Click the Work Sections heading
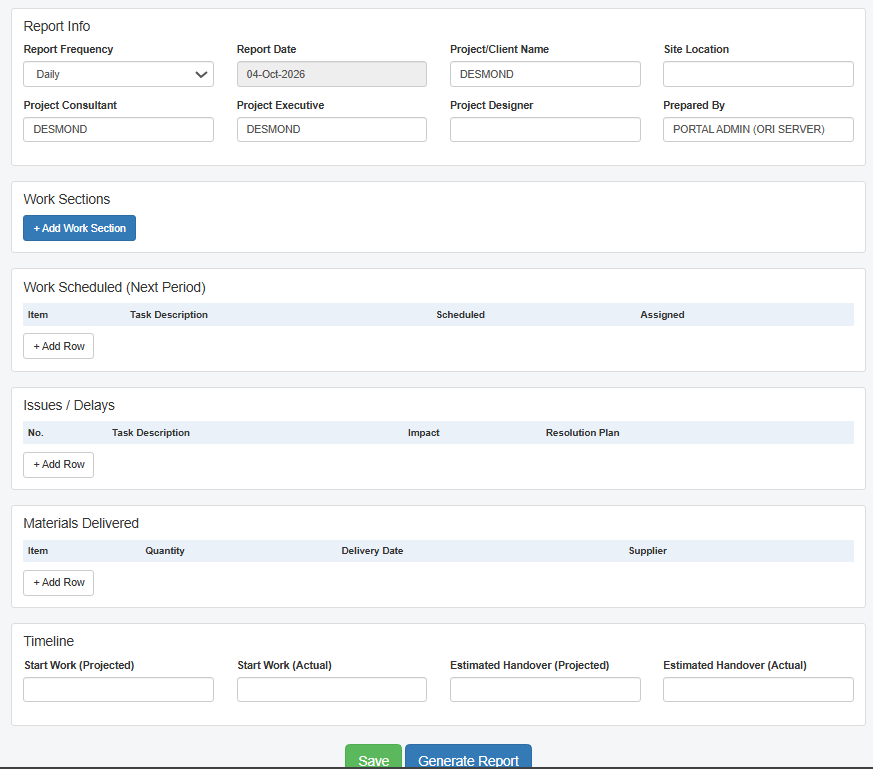873x769 pixels. point(67,199)
